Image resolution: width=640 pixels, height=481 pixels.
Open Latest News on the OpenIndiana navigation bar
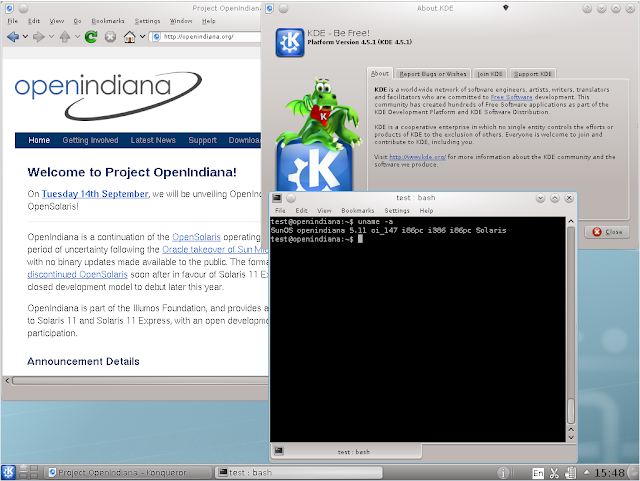pos(153,140)
